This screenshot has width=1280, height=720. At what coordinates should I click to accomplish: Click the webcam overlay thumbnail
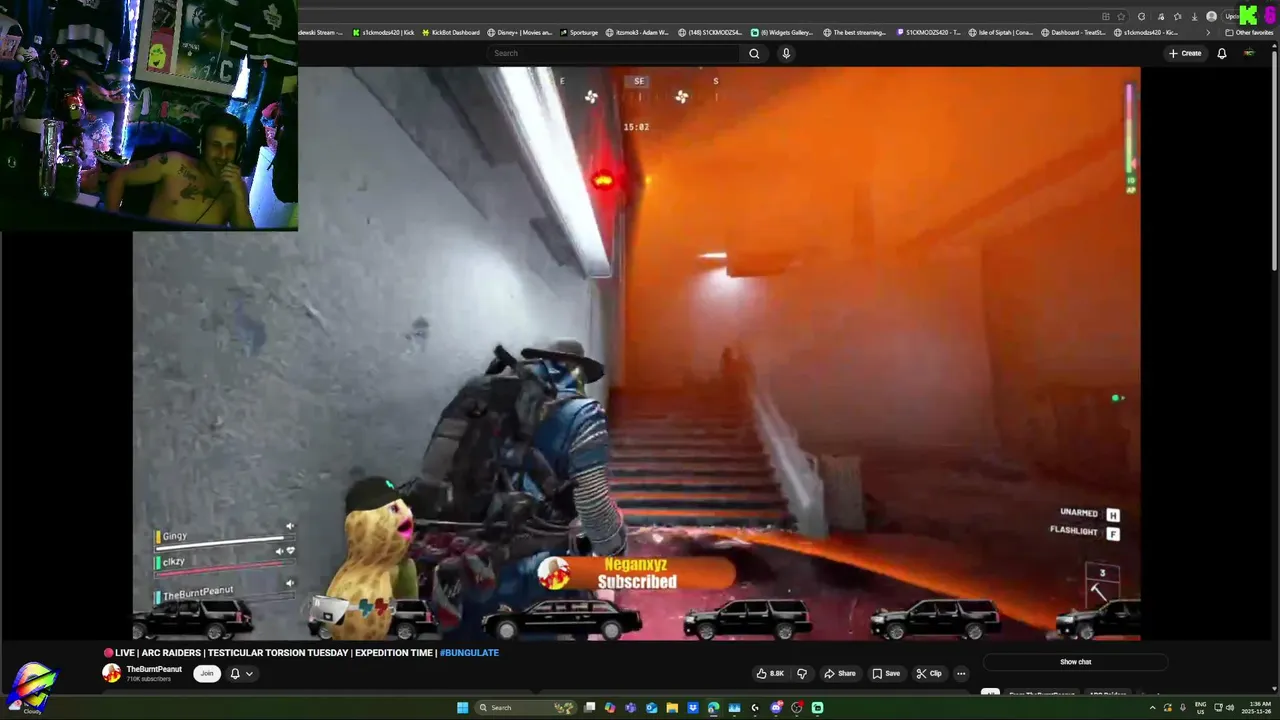point(149,115)
